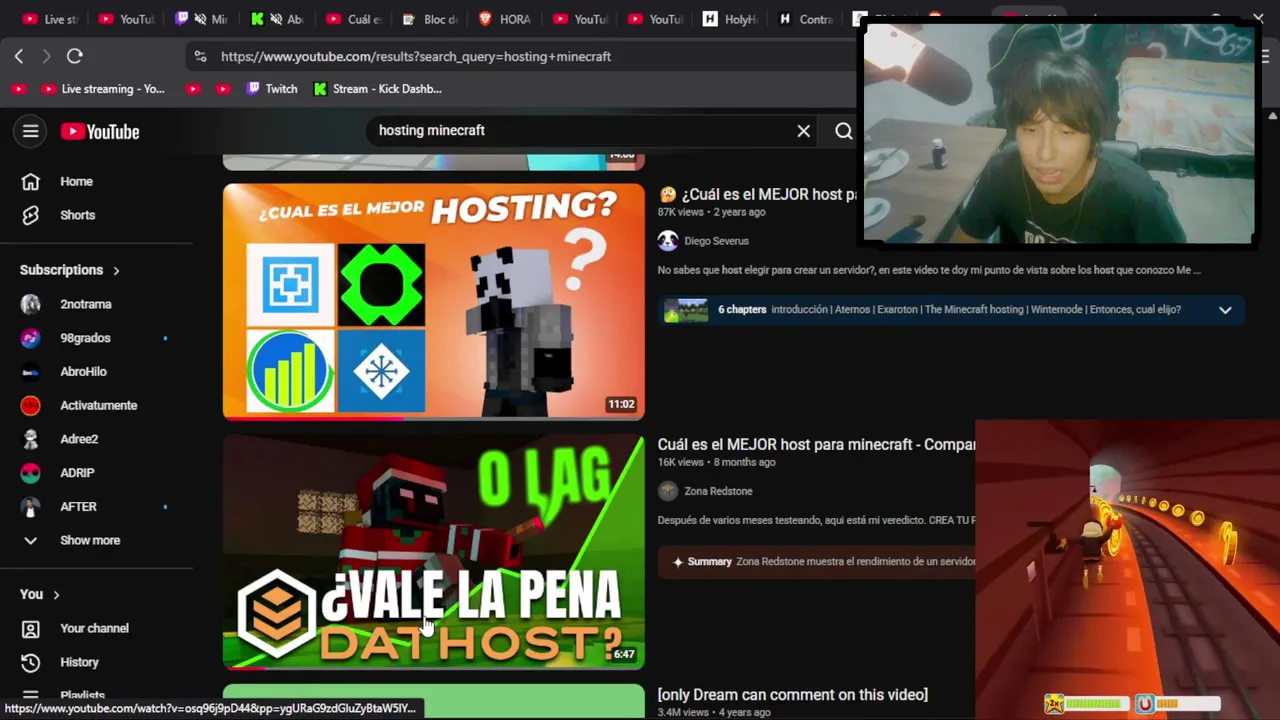
Task: Open the Zona Redstone channel name link
Action: coord(718,491)
